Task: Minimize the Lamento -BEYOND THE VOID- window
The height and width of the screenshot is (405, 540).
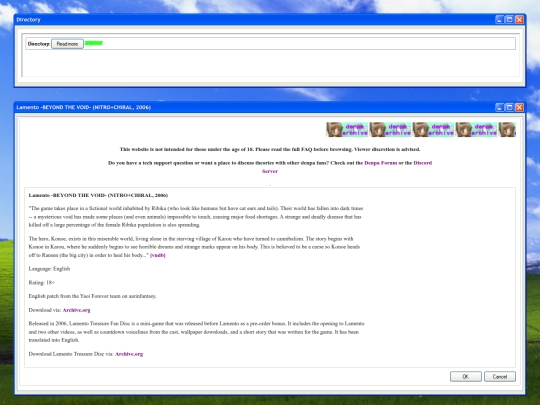Action: point(500,107)
